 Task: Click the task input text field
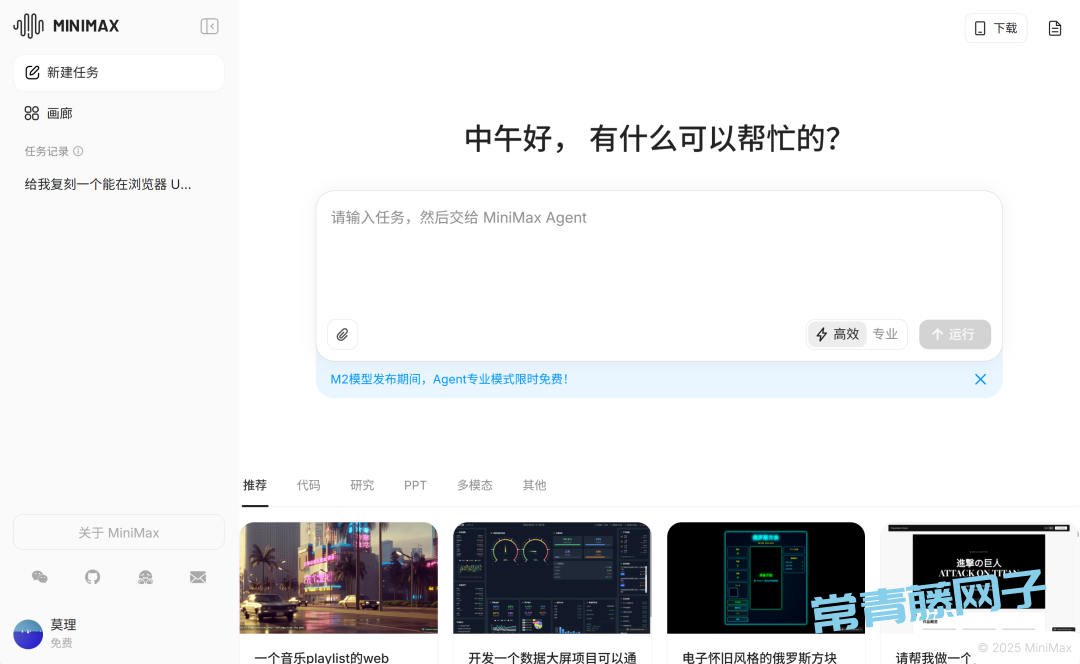(658, 255)
